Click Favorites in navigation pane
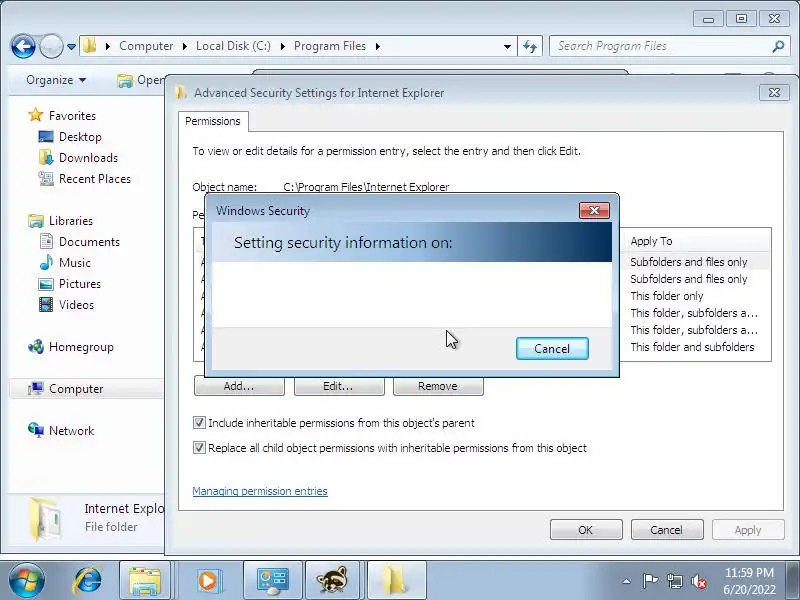 72,116
